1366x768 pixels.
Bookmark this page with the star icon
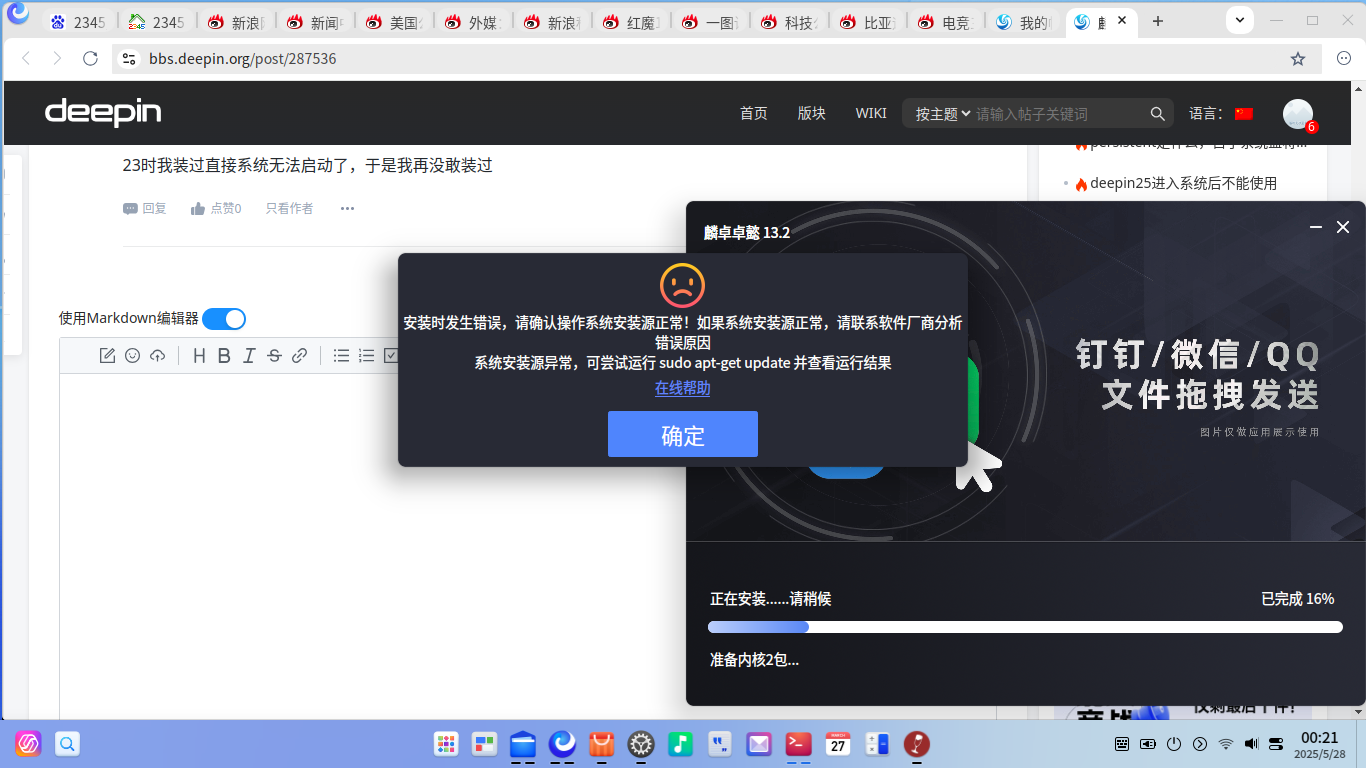1298,59
